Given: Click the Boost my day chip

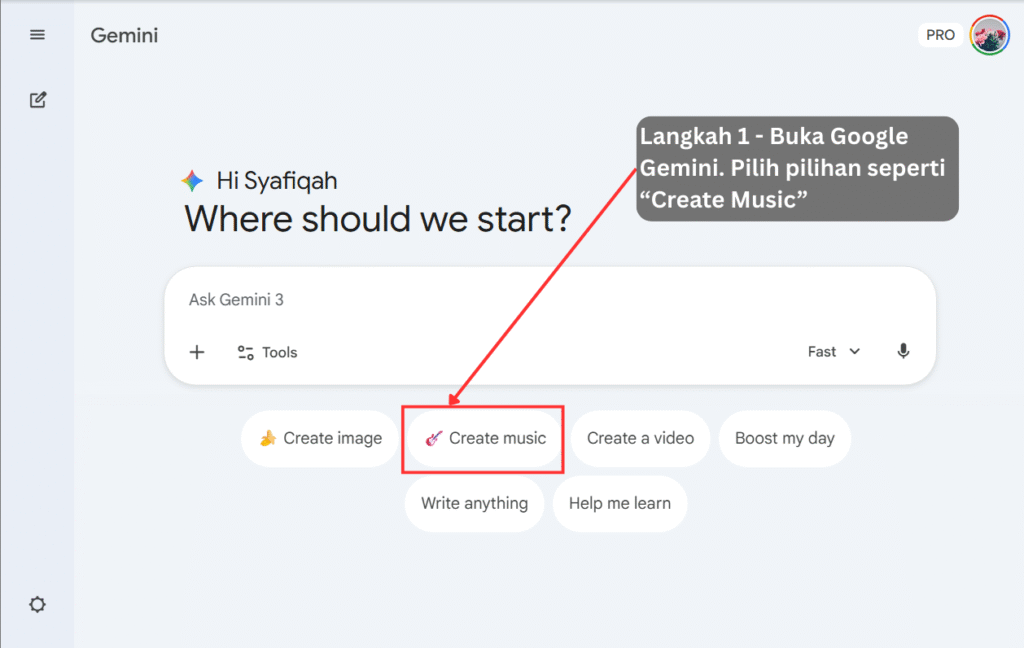Looking at the screenshot, I should (784, 438).
